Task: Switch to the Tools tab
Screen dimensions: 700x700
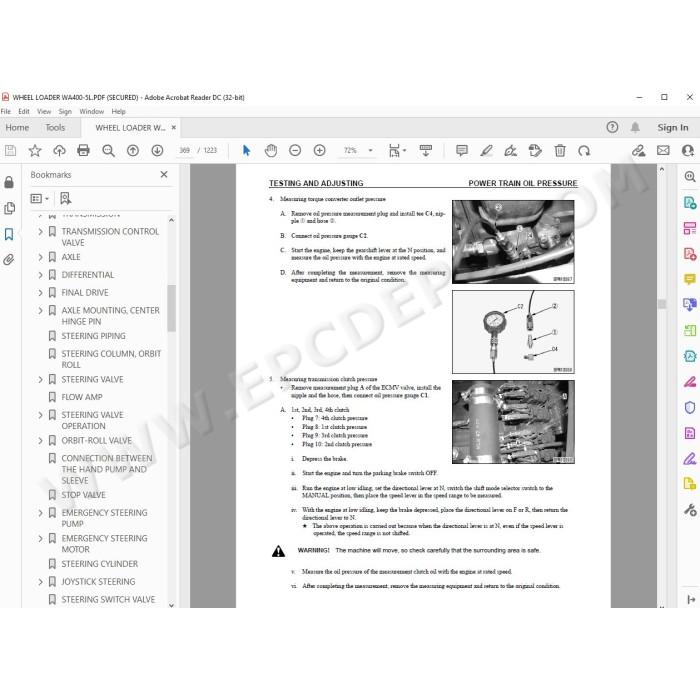Action: click(55, 128)
